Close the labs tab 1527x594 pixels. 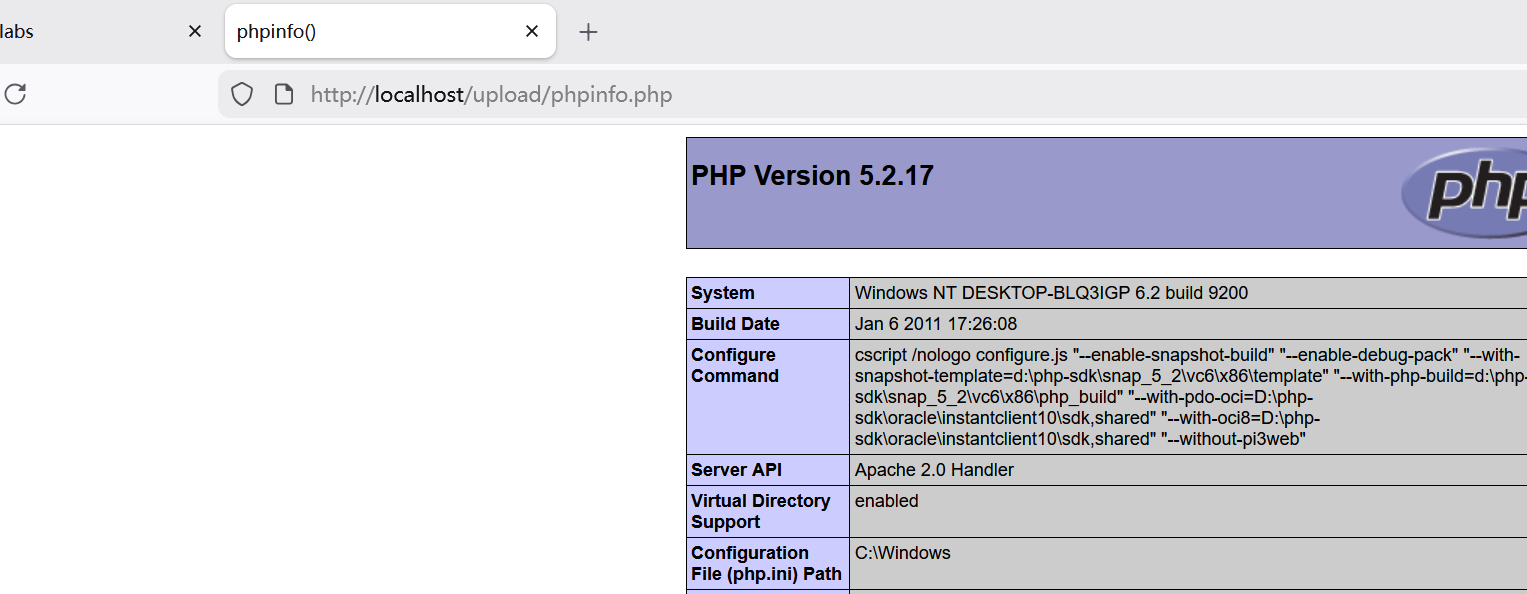pyautogui.click(x=195, y=31)
